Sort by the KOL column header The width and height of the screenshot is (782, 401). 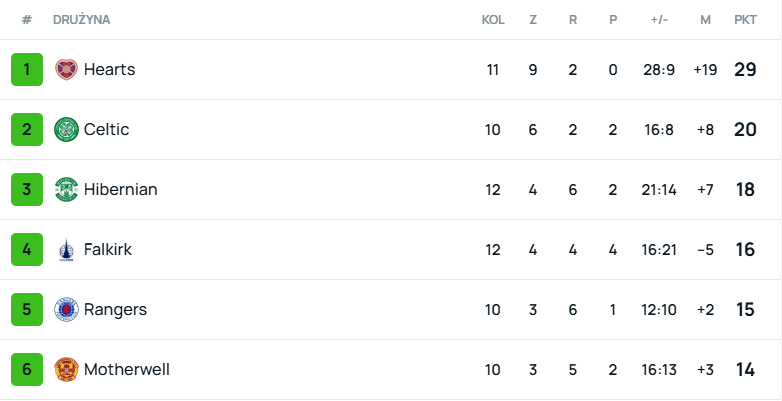point(492,20)
